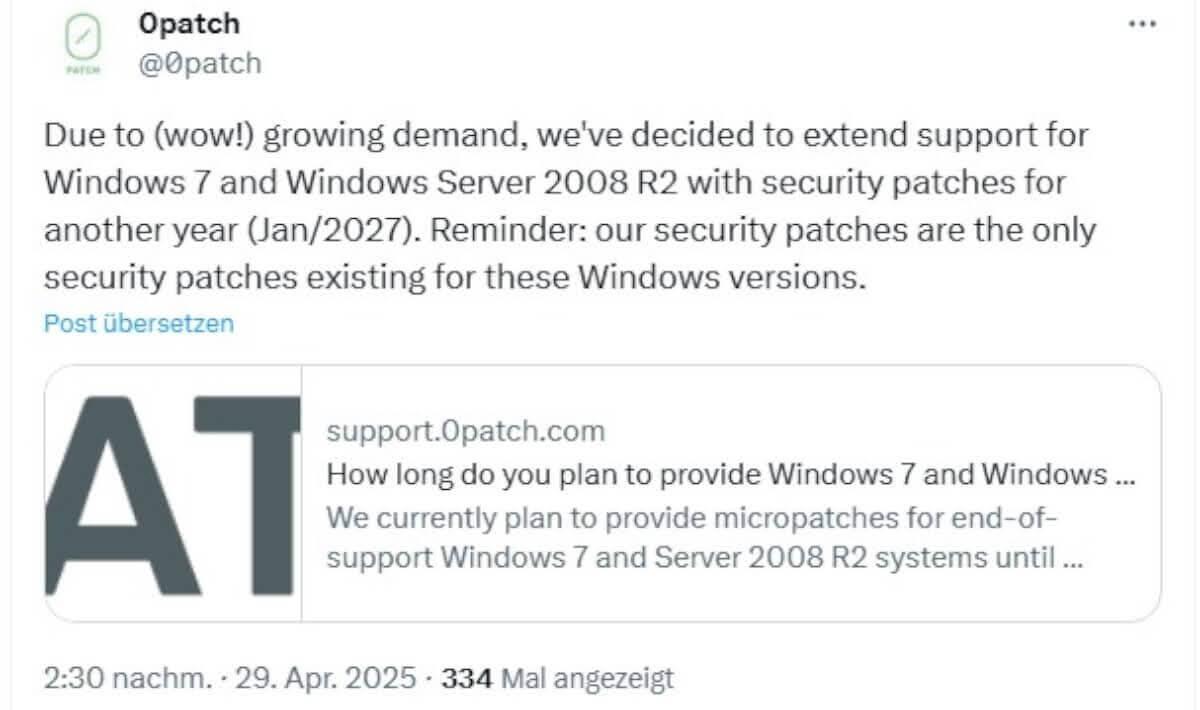Click the card description about micropatches
Image resolution: width=1200 pixels, height=710 pixels.
click(x=705, y=538)
